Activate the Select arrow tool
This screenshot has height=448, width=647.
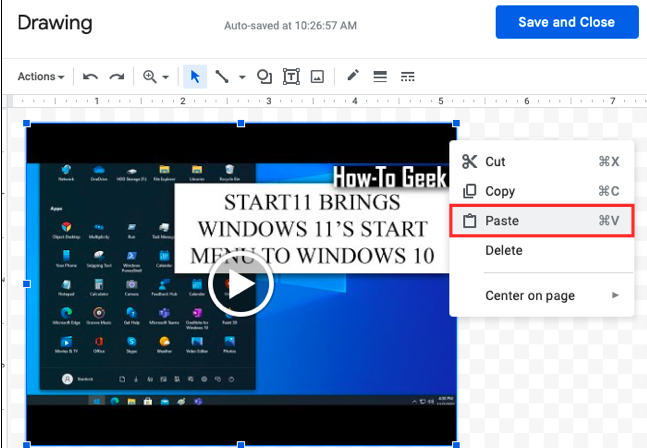(195, 77)
